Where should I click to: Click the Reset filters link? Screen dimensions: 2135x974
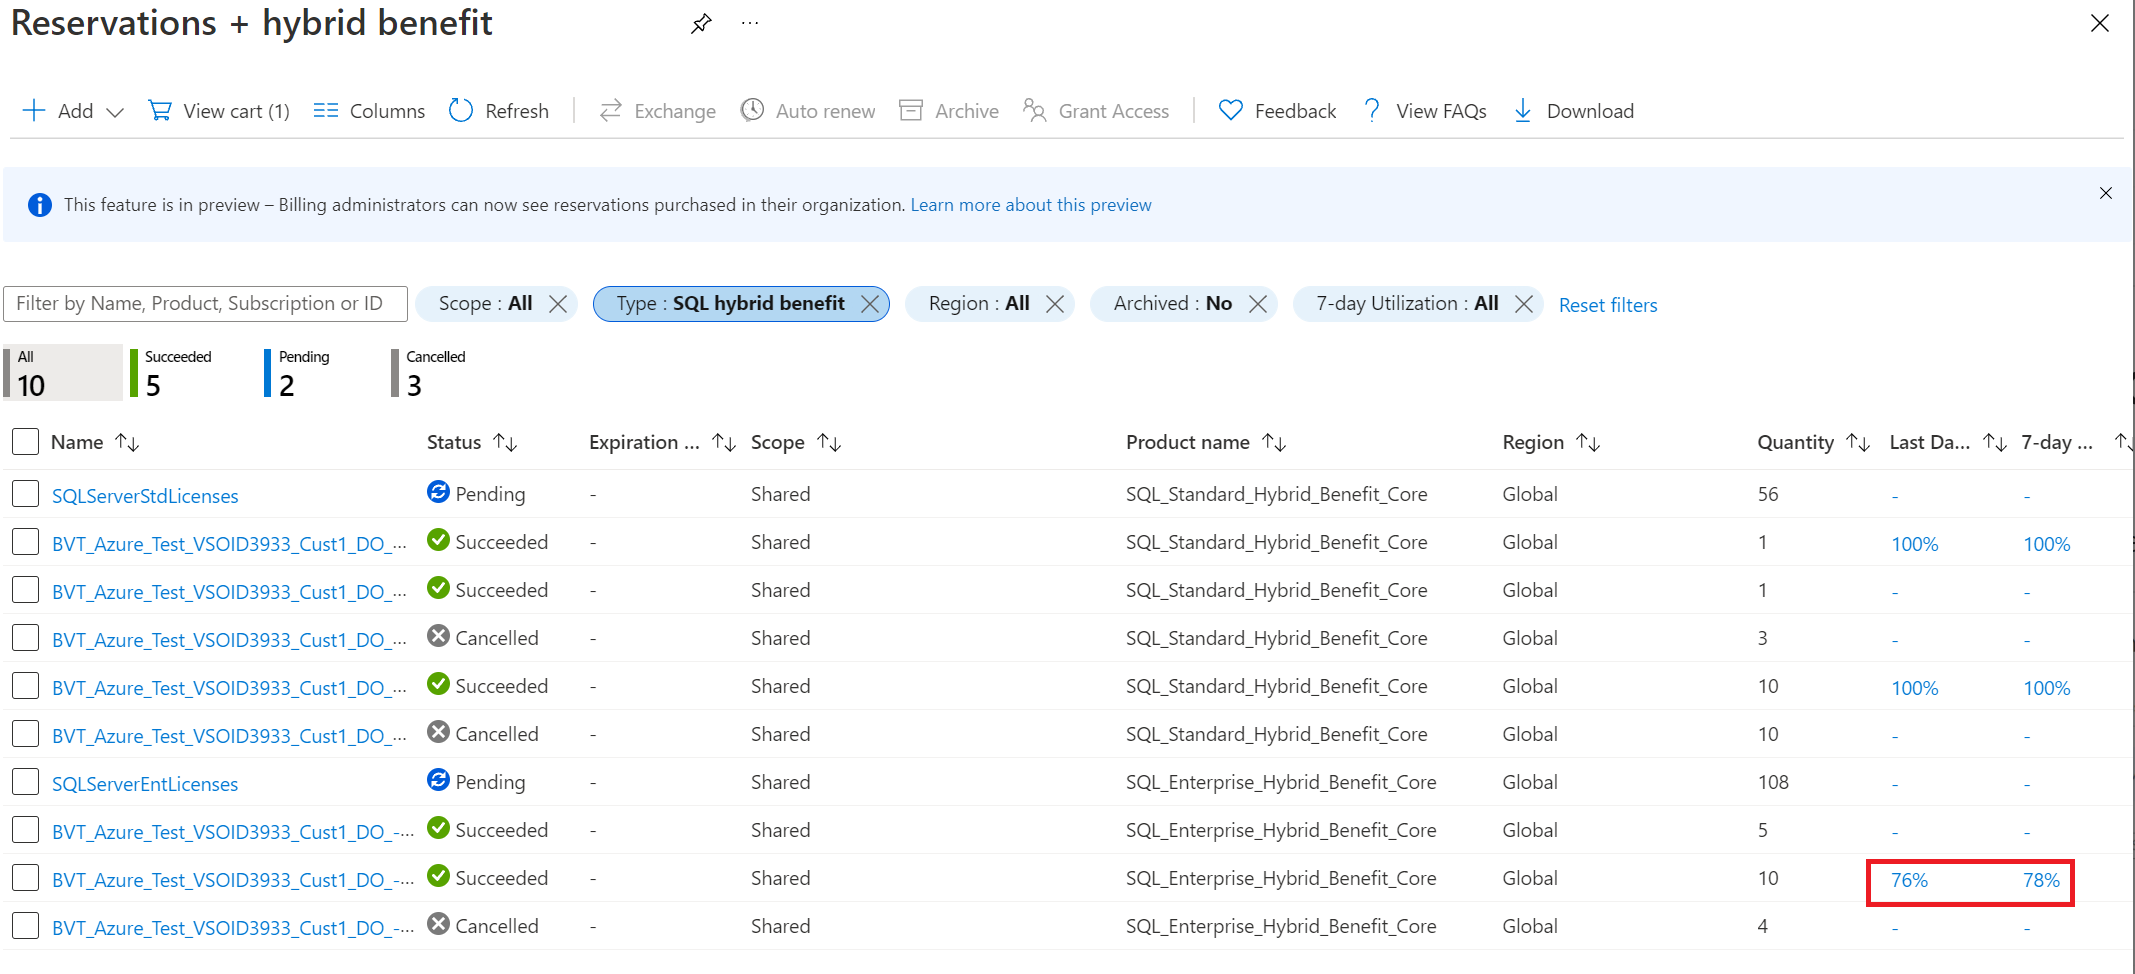[1607, 305]
